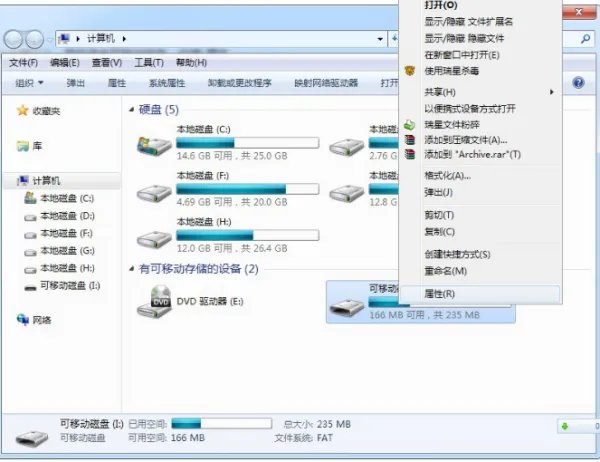Open the 帮助(H) menu
The height and width of the screenshot is (462, 600).
[x=191, y=63]
